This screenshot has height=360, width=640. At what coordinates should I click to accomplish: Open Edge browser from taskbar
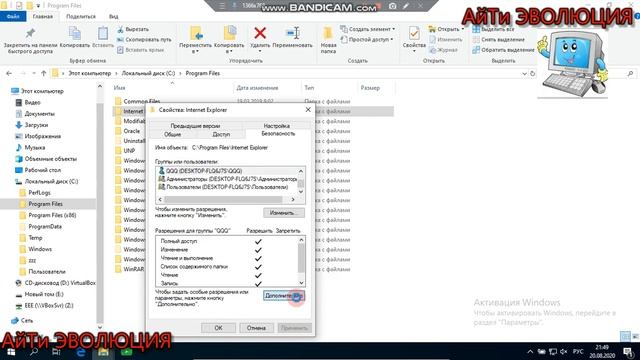[80, 351]
